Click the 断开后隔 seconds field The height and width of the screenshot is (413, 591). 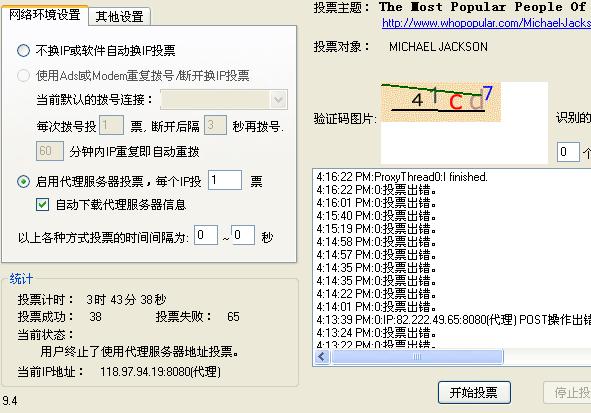215,125
